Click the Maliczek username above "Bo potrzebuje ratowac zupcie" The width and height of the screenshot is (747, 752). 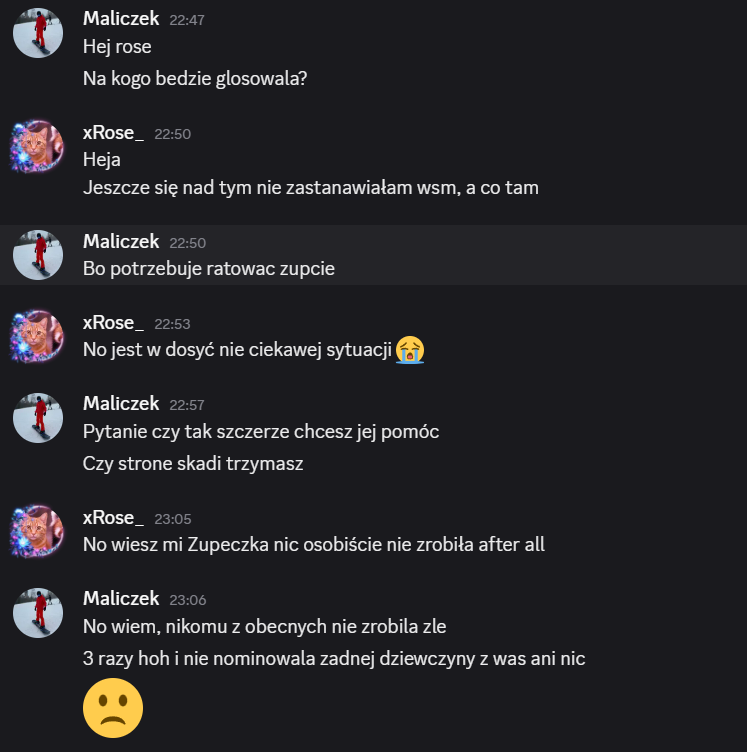click(x=121, y=241)
